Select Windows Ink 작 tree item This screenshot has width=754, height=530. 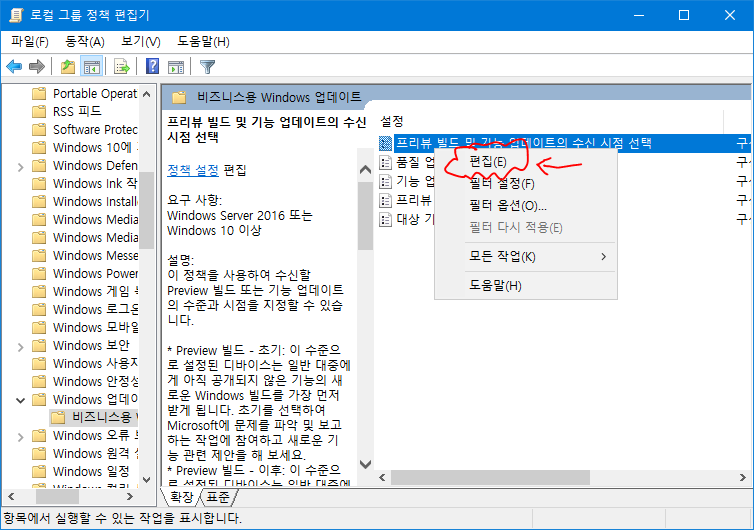pyautogui.click(x=95, y=184)
